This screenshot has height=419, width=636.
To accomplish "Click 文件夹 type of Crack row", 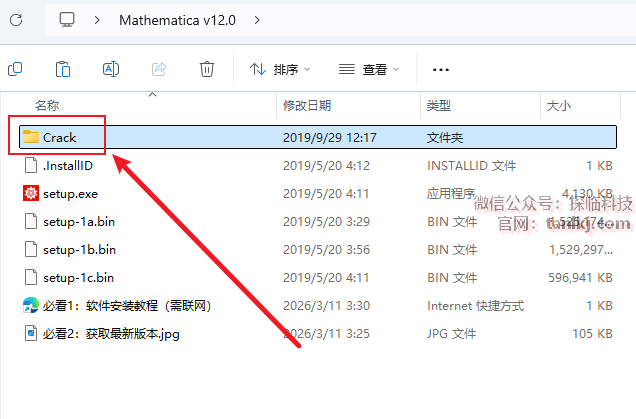I will 445,138.
